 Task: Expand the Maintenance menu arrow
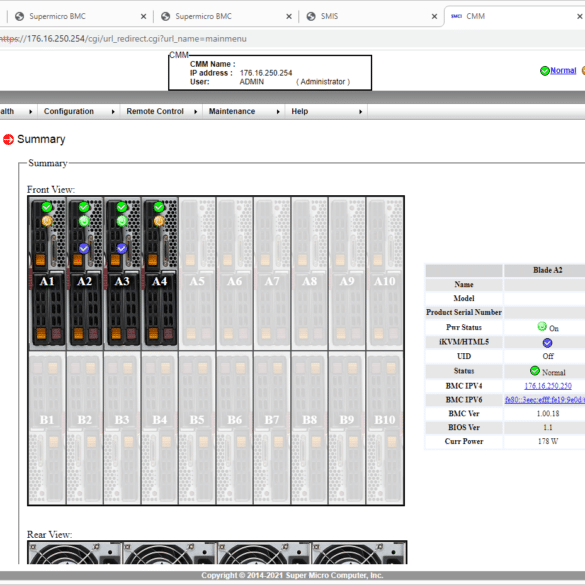(x=278, y=112)
